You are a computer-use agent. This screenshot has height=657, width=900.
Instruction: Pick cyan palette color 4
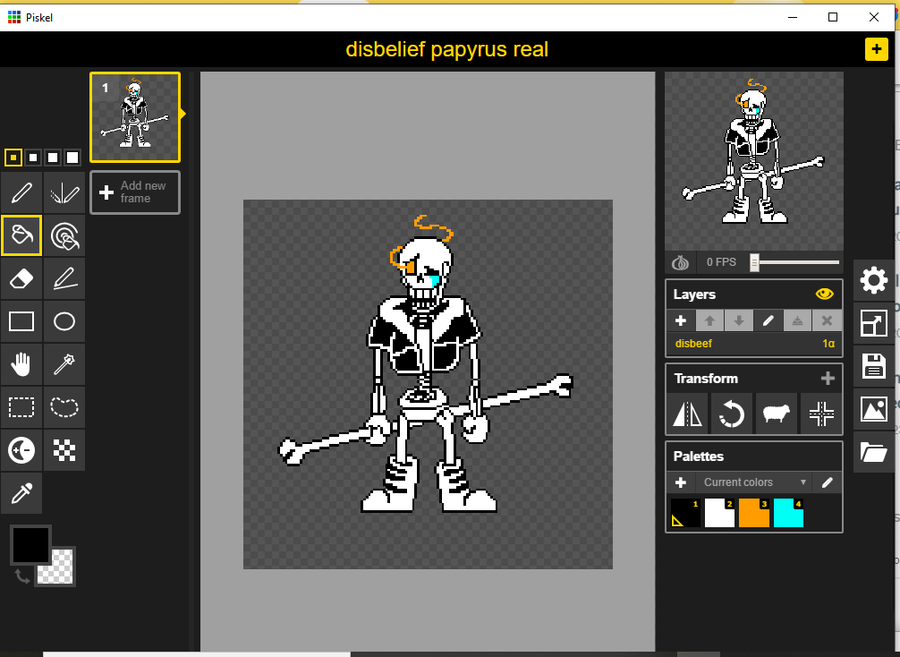789,512
